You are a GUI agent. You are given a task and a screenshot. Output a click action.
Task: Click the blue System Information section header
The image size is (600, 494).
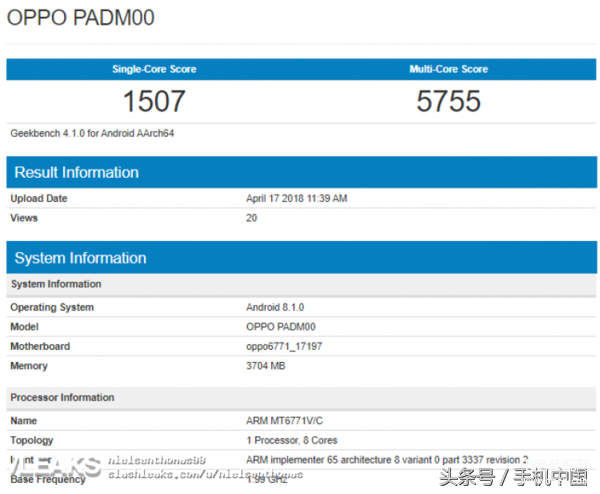click(x=302, y=258)
